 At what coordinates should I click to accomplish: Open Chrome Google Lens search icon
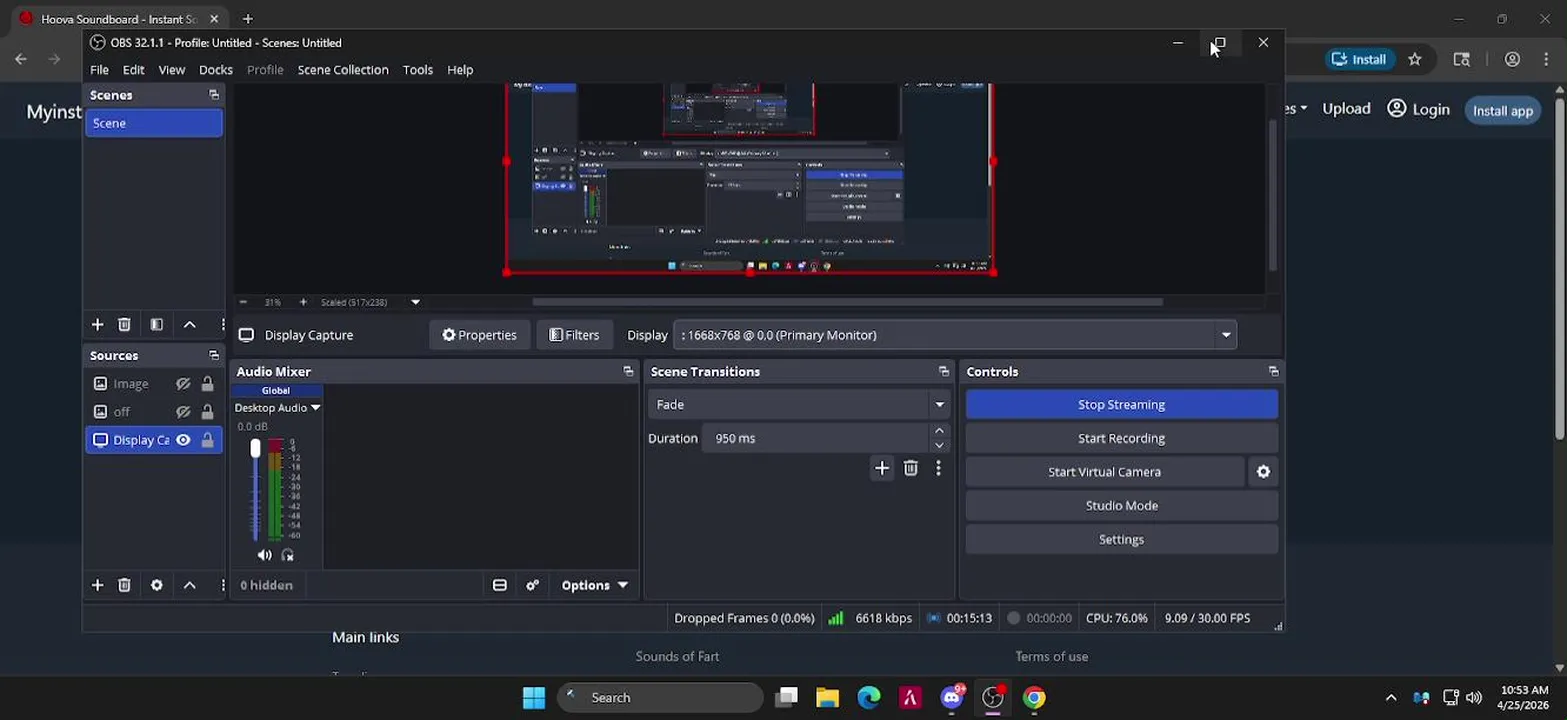(x=1461, y=59)
